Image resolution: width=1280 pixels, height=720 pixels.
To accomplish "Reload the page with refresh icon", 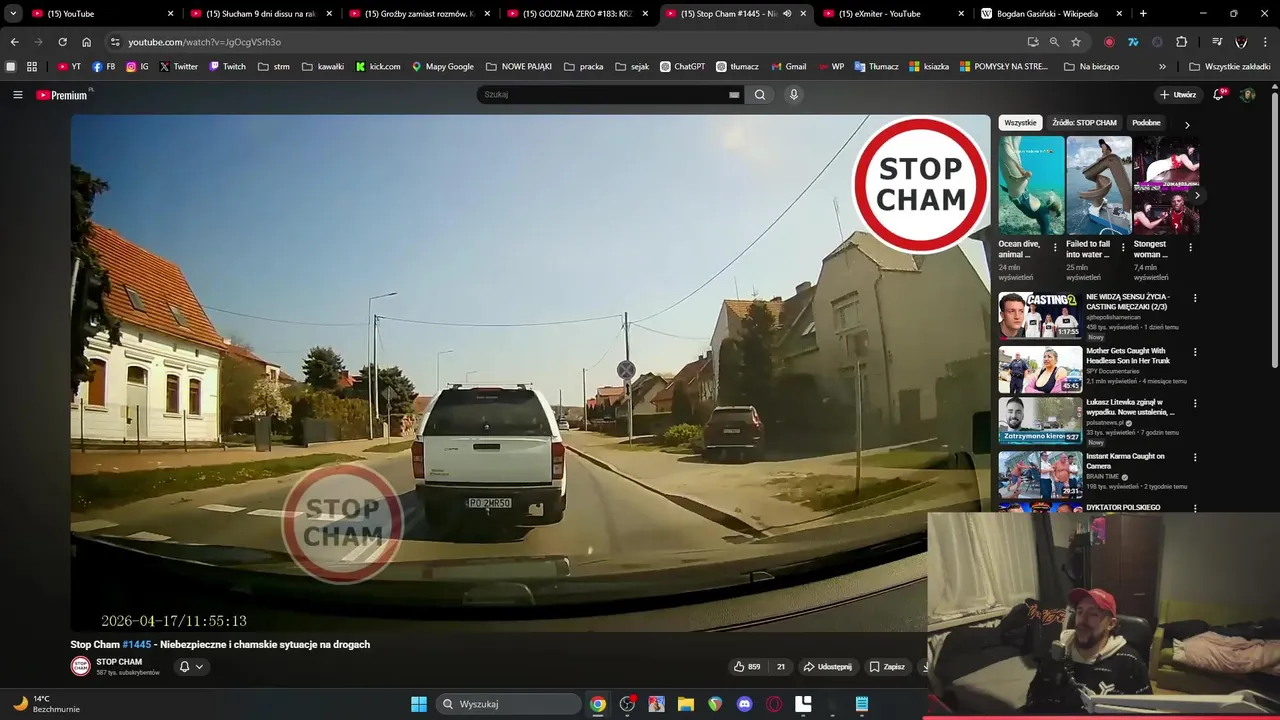I will tap(62, 42).
